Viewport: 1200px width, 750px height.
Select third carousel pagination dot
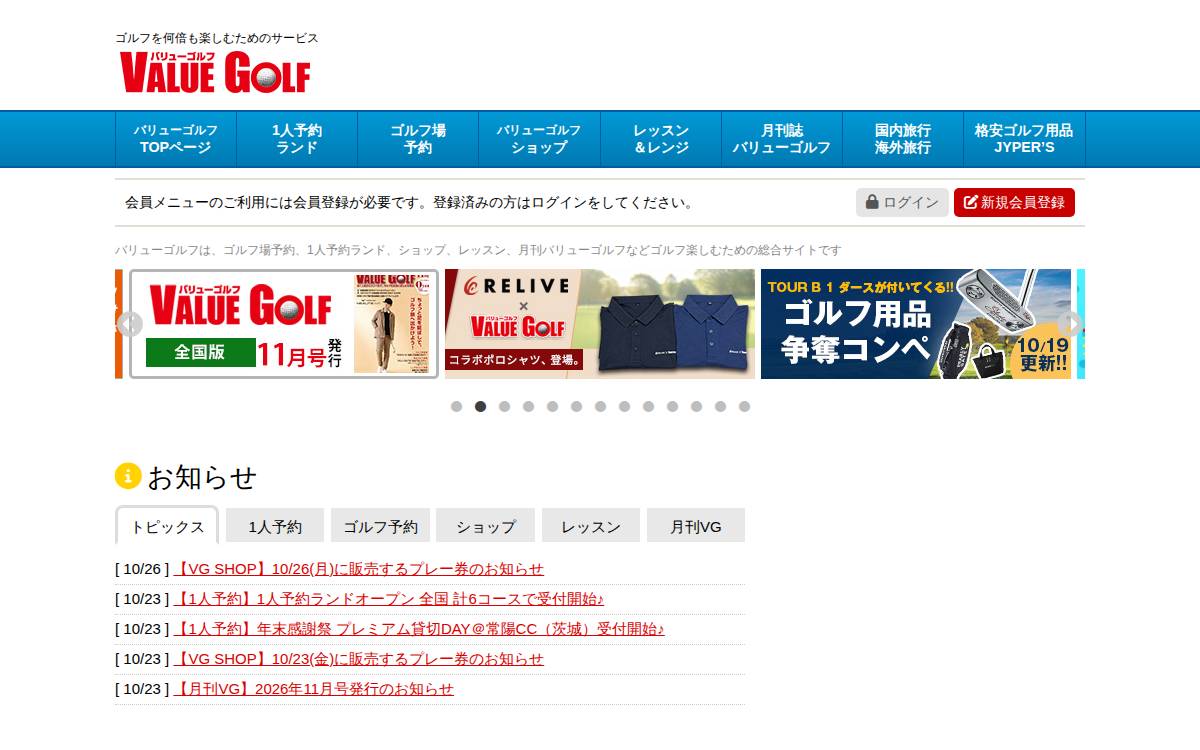(x=504, y=406)
